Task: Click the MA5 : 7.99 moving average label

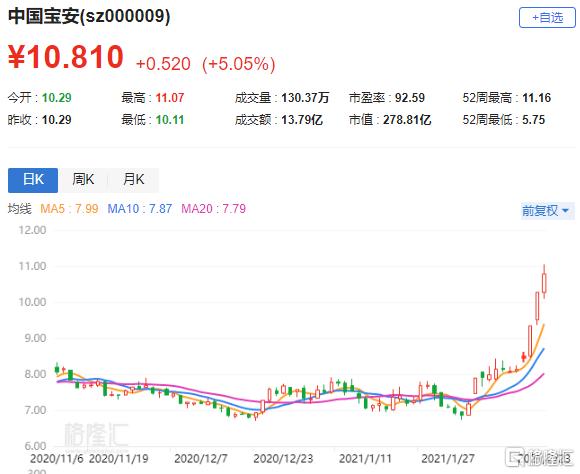Action: [69, 209]
